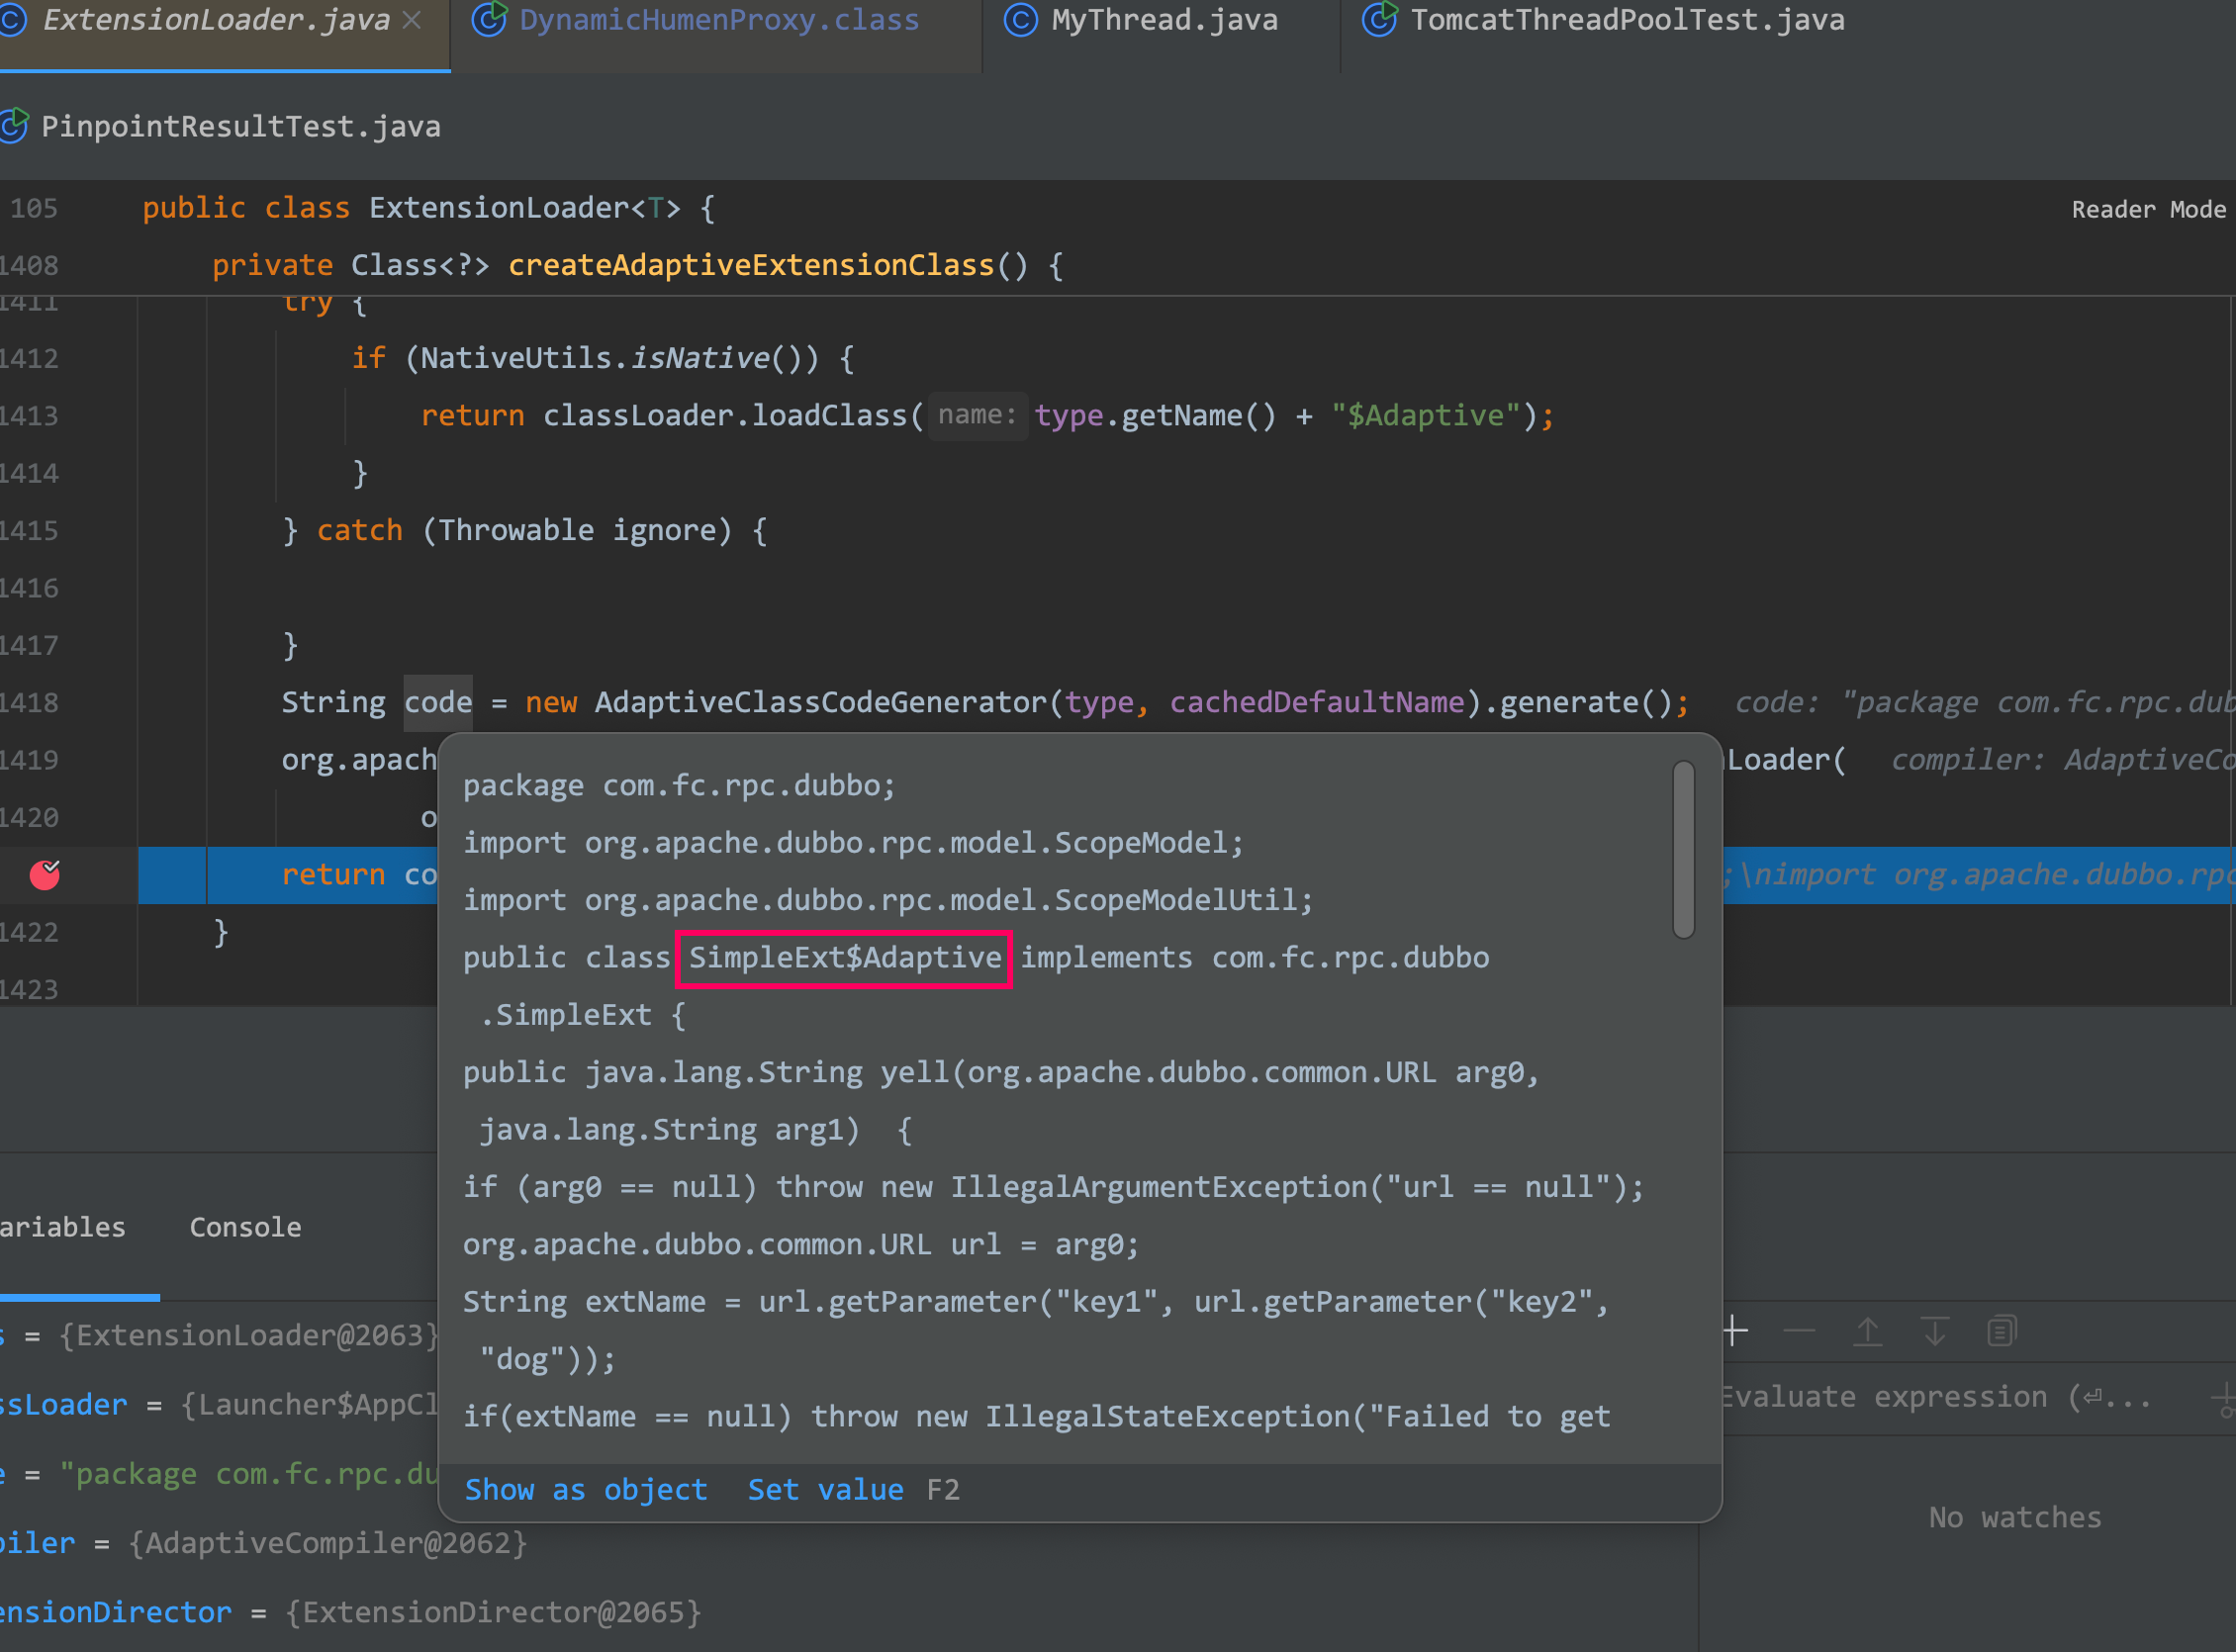The height and width of the screenshot is (1652, 2236).
Task: Click the SimpleExt$Adaptive class name in popup
Action: [845, 958]
